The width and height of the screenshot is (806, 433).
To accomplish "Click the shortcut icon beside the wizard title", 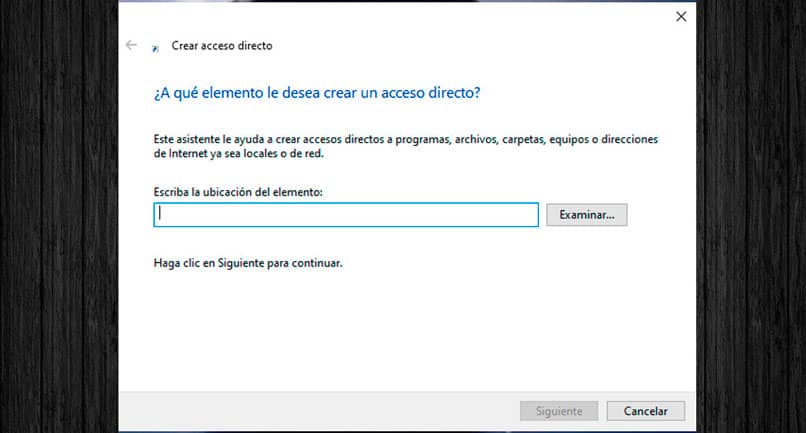I will 154,46.
